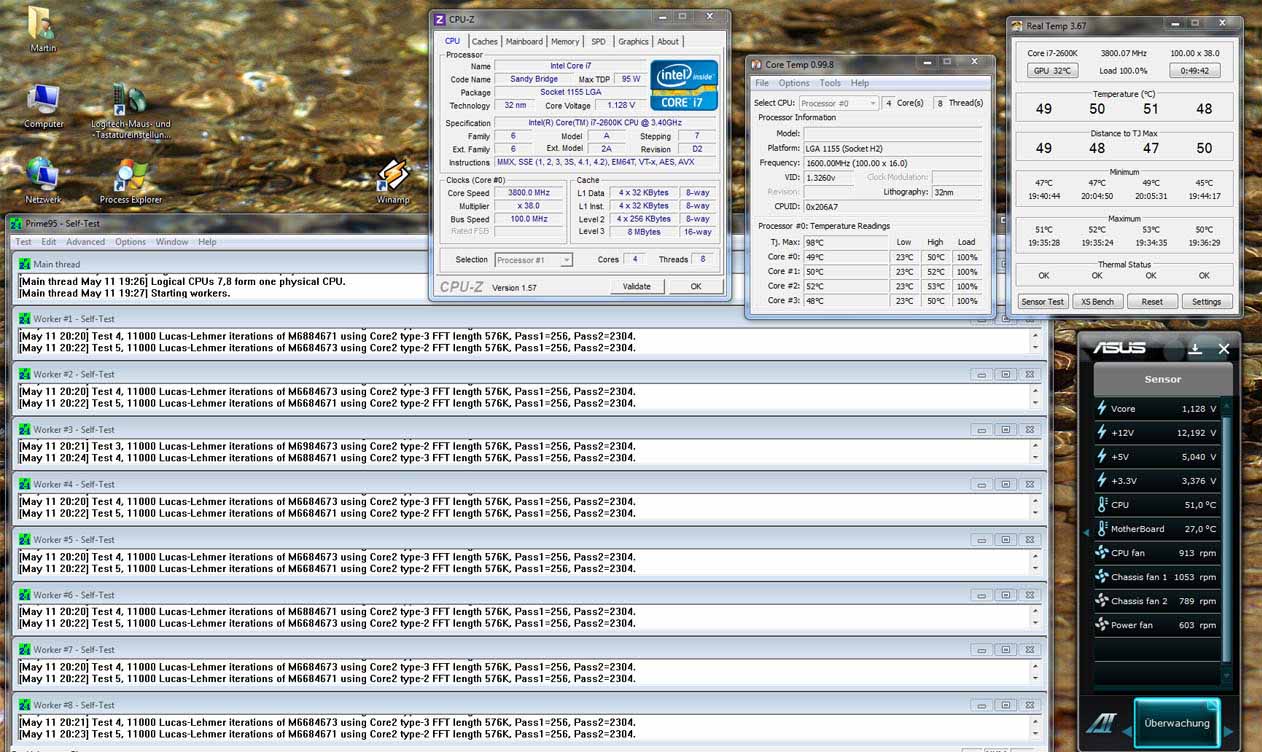Open the Selection processor dropdown in CPU-Z
1262x752 pixels.
click(x=534, y=260)
